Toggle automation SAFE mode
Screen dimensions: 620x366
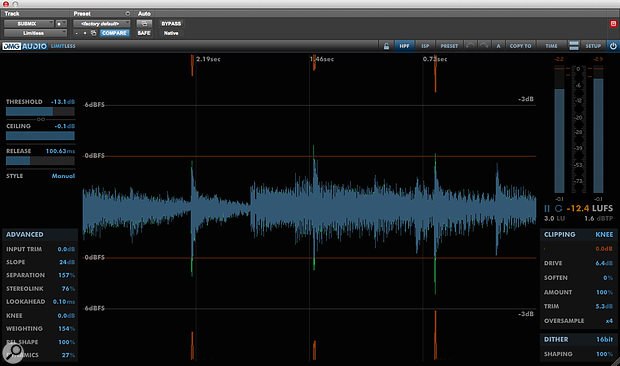144,33
